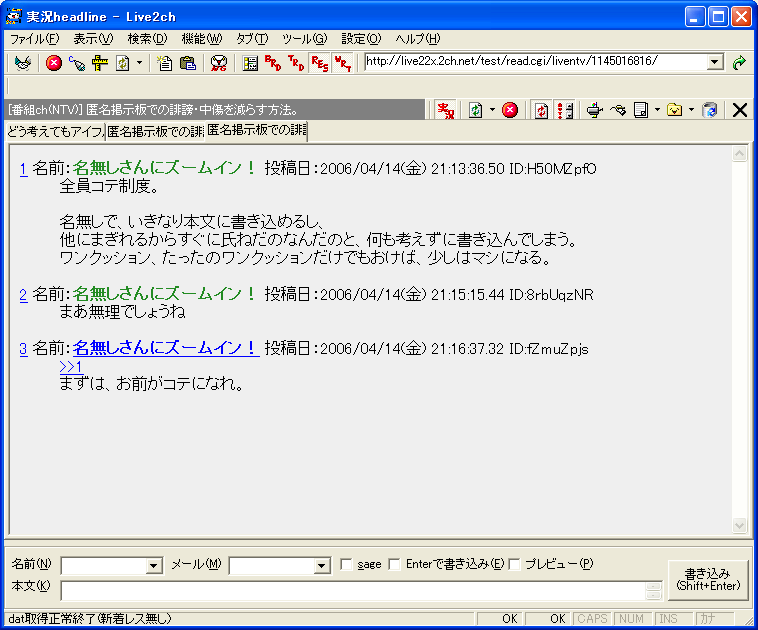Click the reload page icon in main toolbar

click(123, 63)
